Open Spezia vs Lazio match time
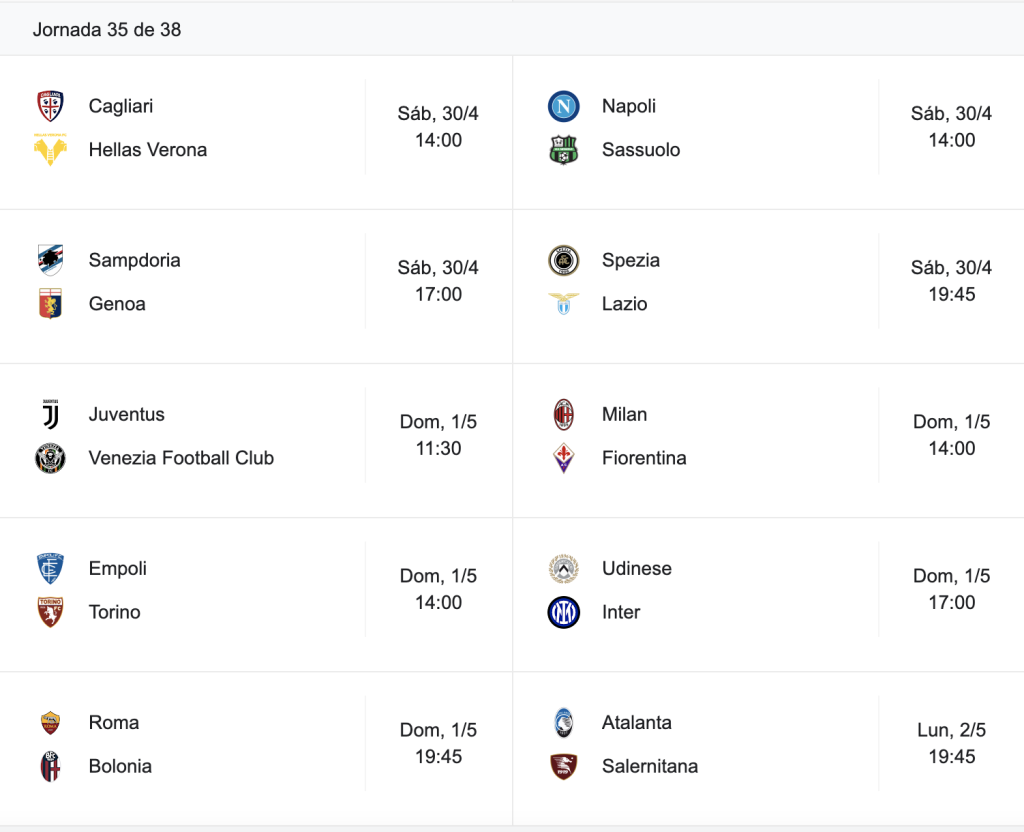 click(952, 281)
